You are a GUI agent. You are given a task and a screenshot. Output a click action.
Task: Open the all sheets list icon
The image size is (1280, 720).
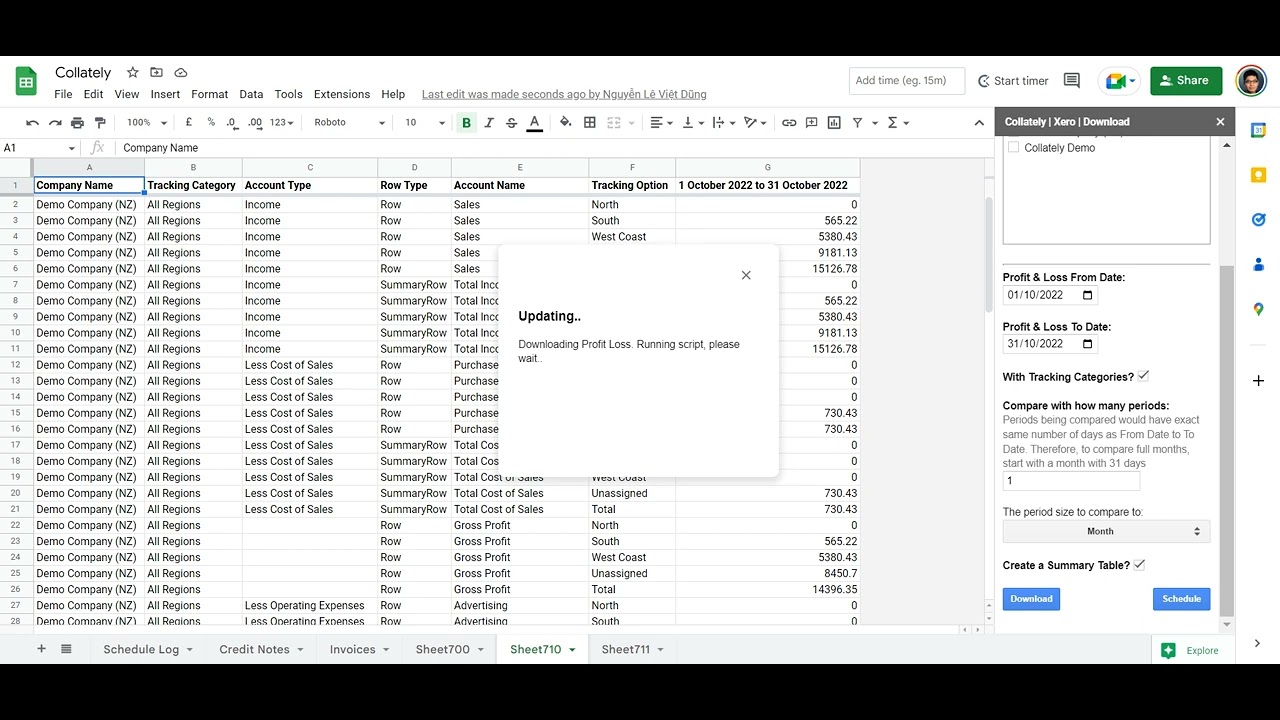[66, 649]
